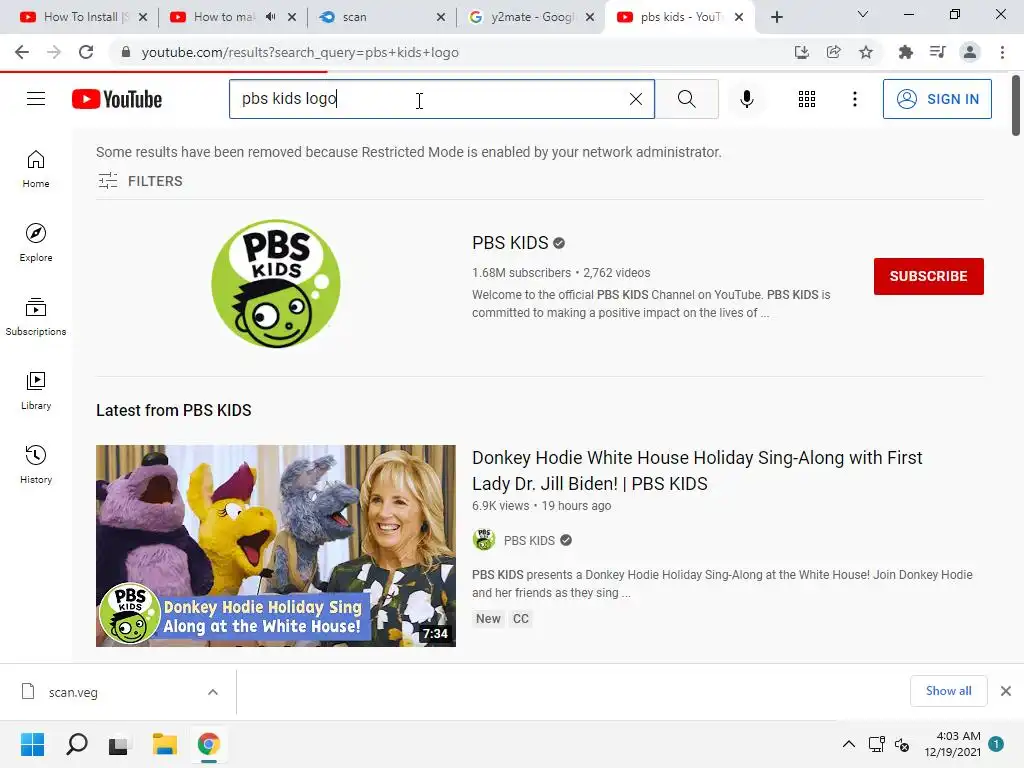Reload the page
Image resolution: width=1024 pixels, height=768 pixels.
86,52
